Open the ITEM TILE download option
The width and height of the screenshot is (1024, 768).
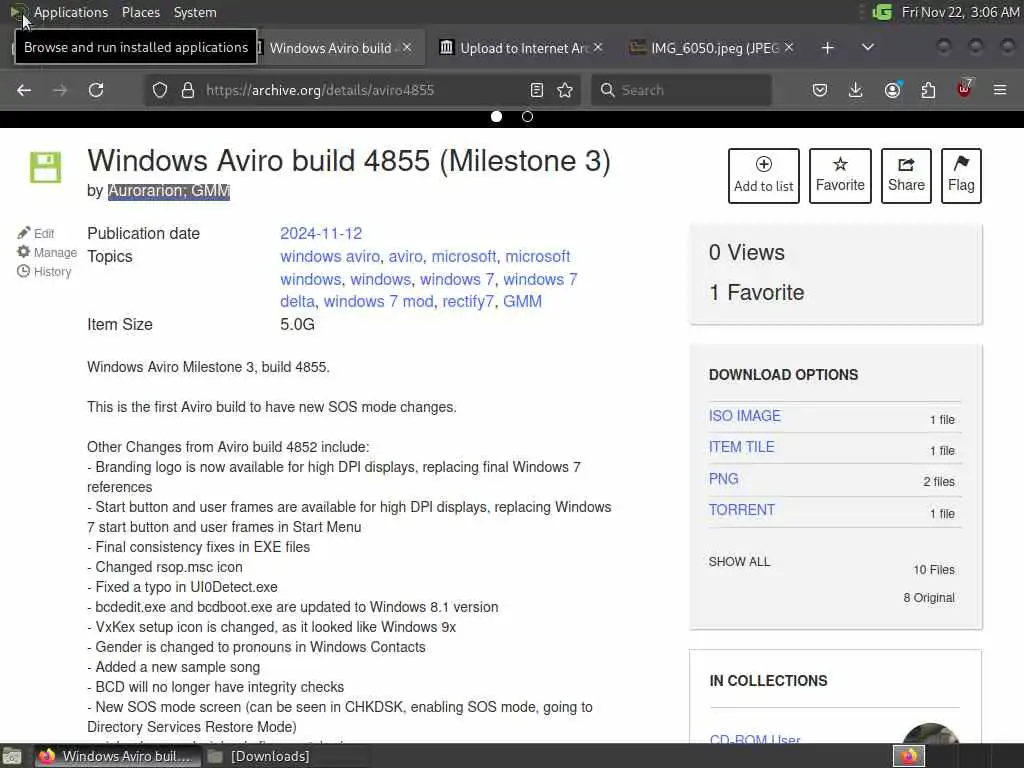coord(741,447)
